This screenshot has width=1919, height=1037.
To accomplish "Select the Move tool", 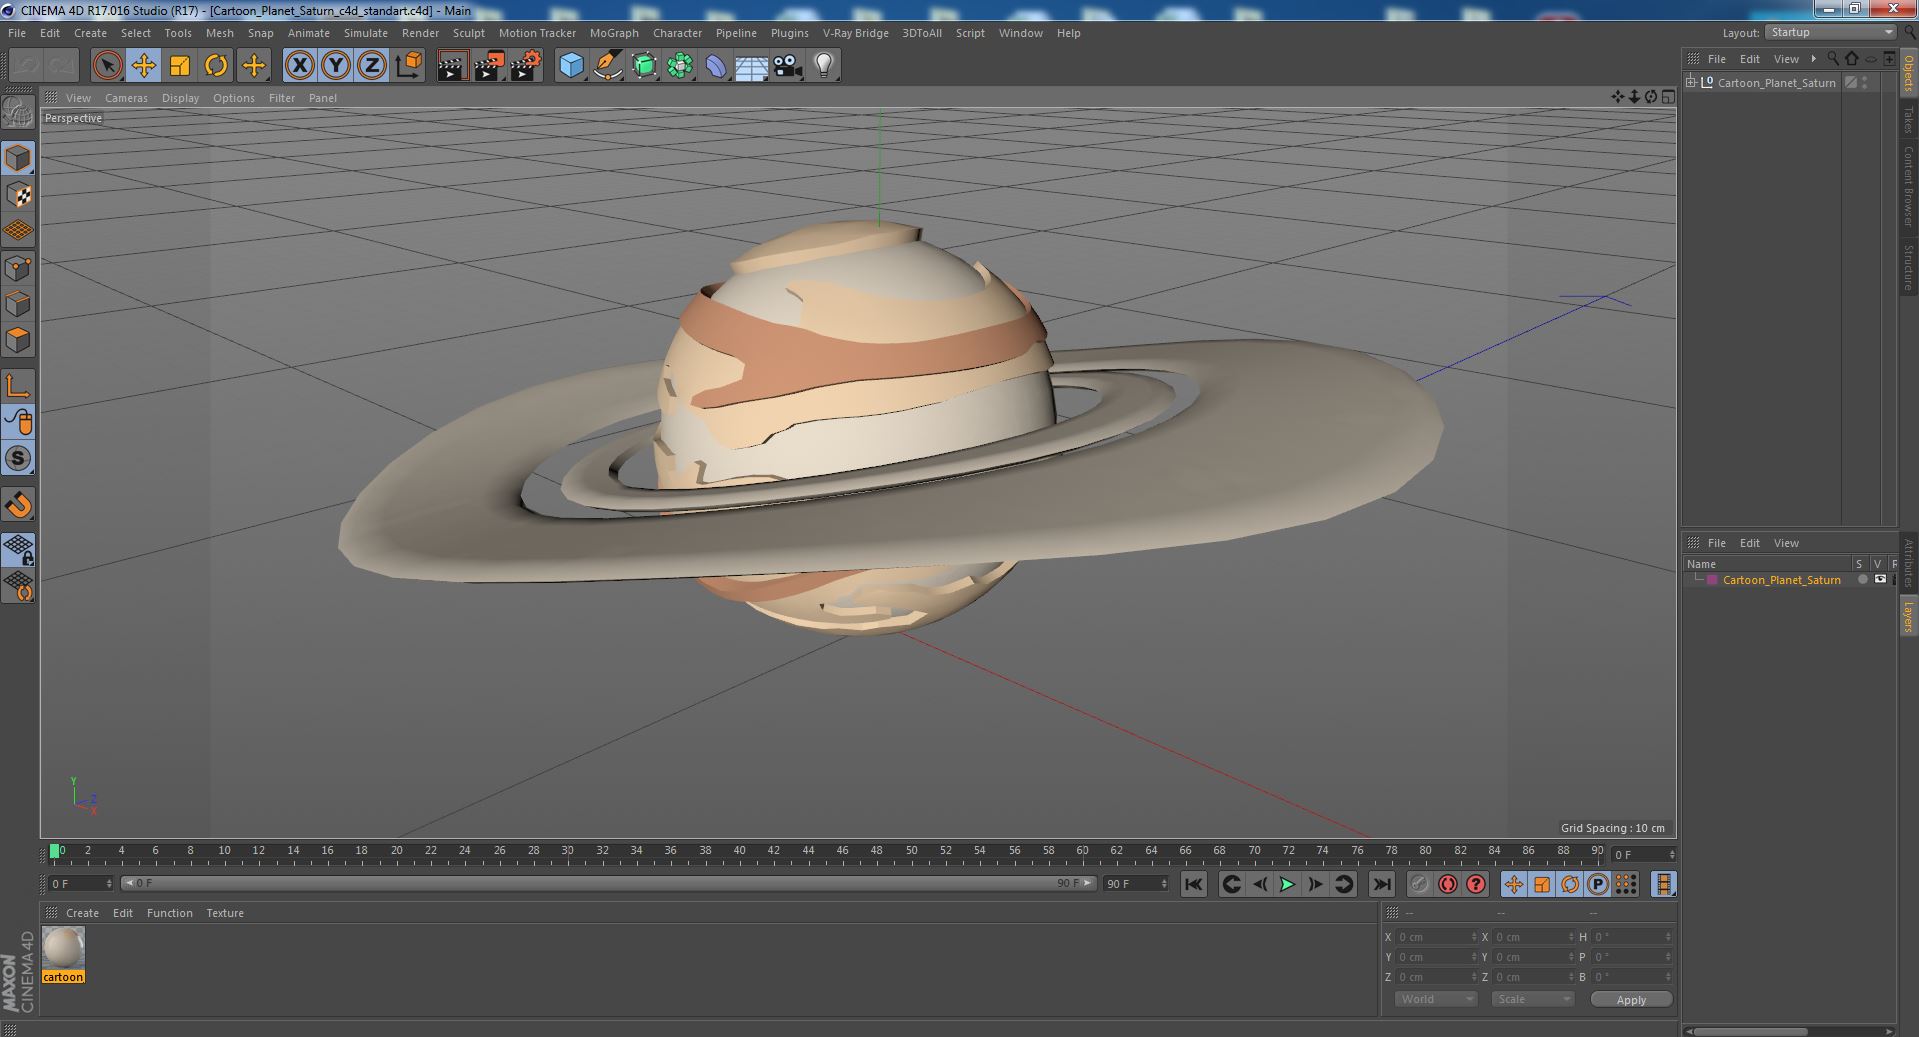I will (x=144, y=66).
